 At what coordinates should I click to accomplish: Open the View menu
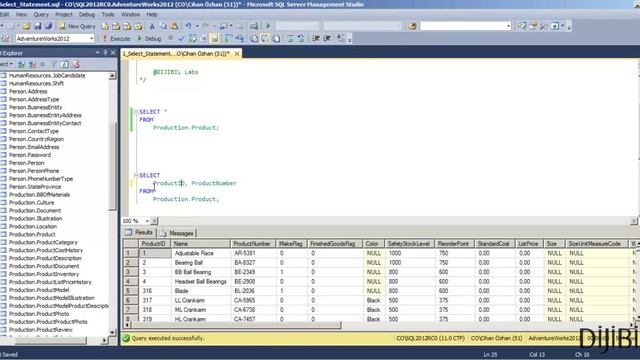click(21, 14)
